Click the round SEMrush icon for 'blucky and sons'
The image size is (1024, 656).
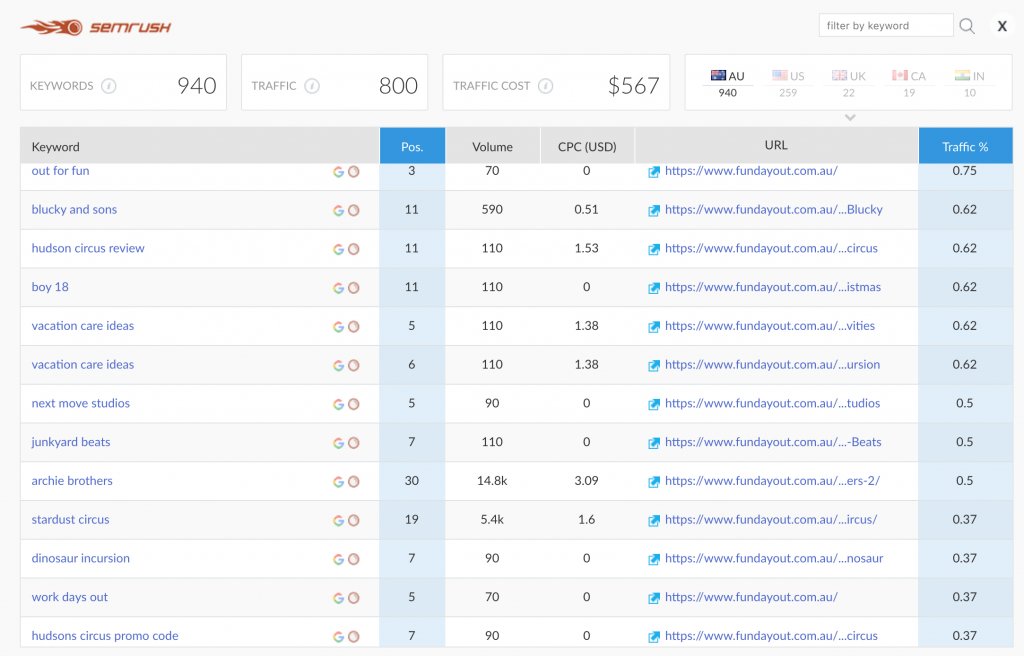pyautogui.click(x=353, y=210)
